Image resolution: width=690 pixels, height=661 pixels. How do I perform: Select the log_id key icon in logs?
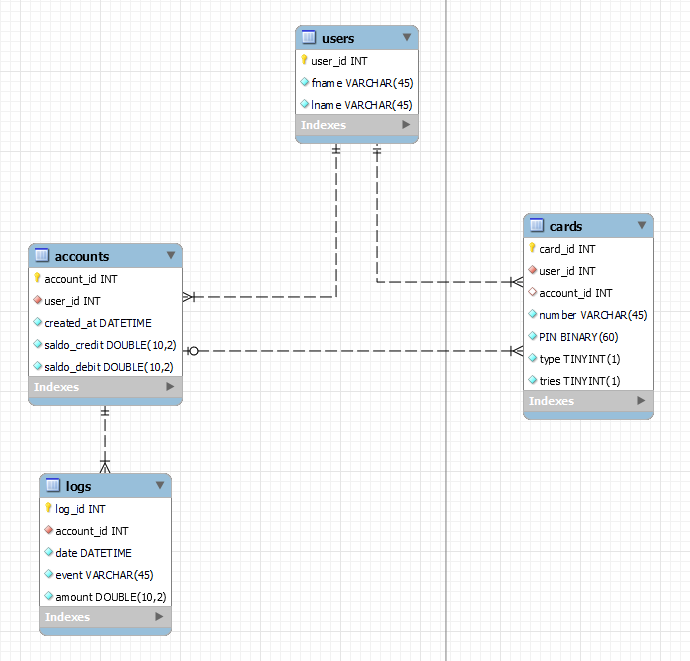click(48, 508)
